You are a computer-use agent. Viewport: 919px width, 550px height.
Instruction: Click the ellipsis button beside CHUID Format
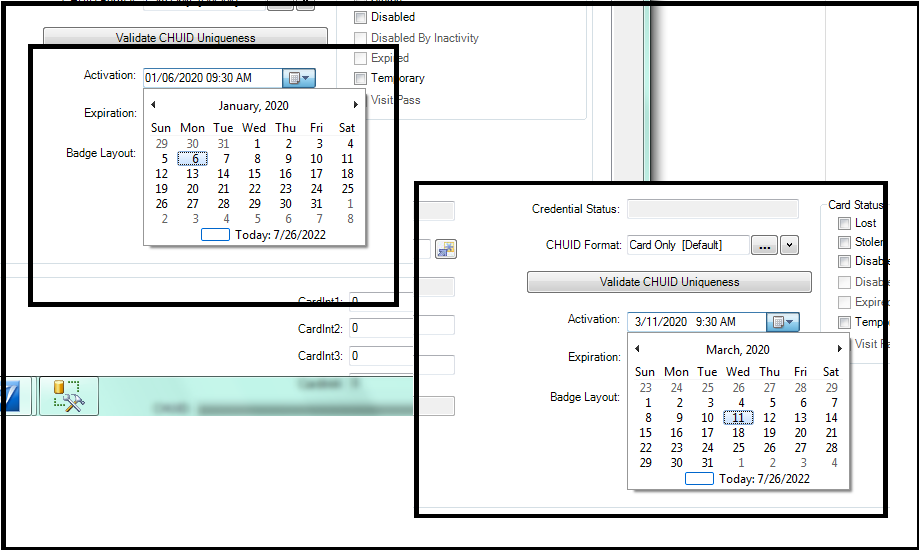[x=764, y=245]
